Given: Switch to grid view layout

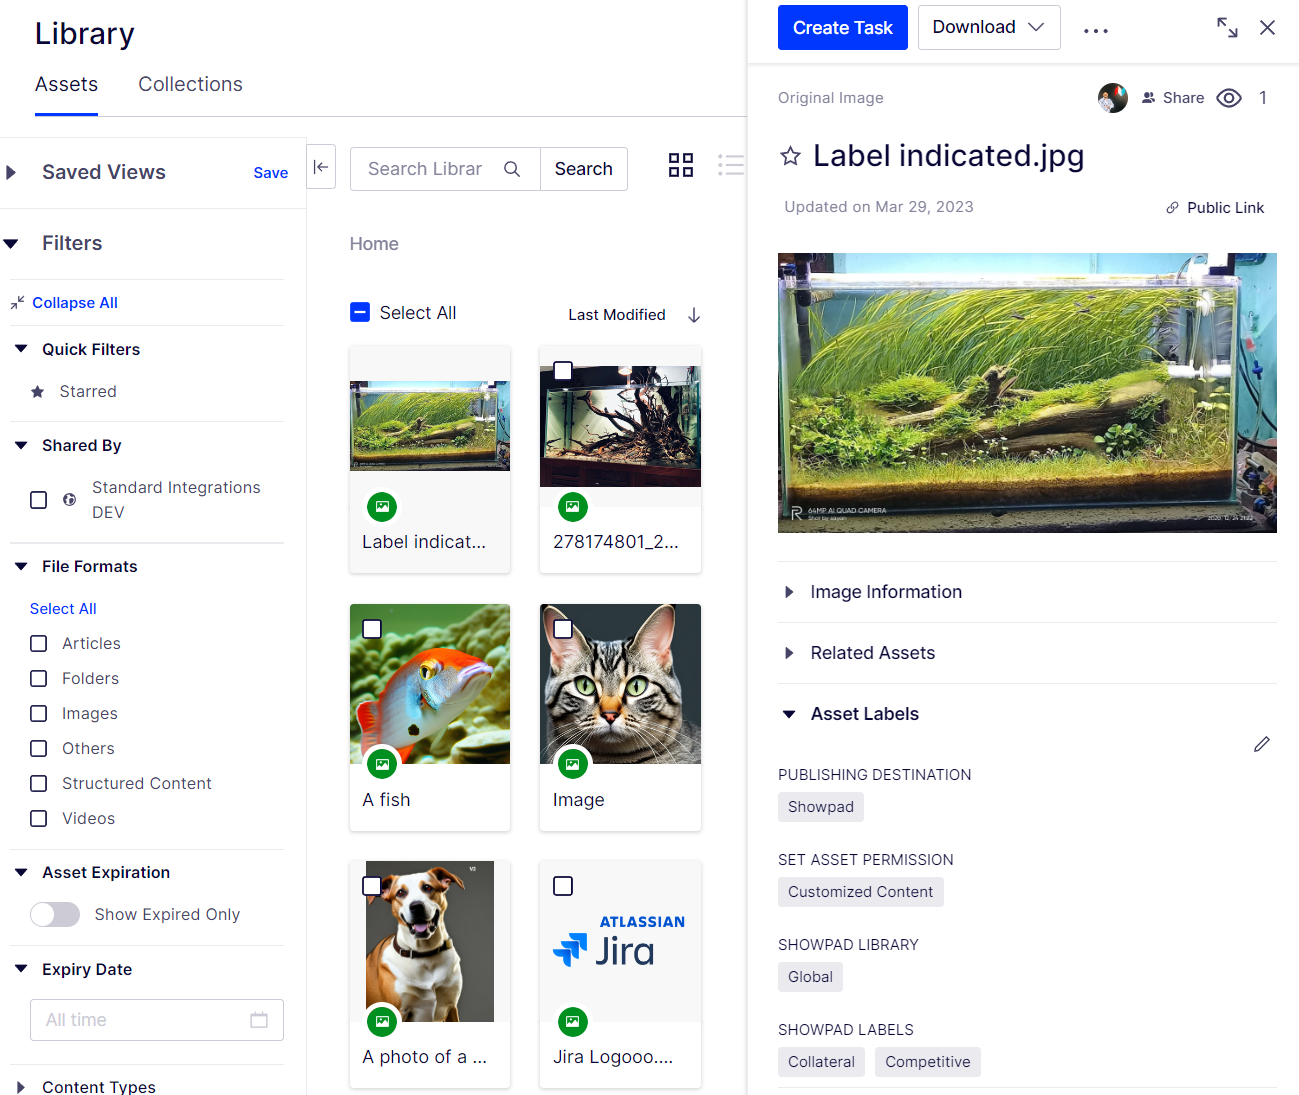Looking at the screenshot, I should (x=681, y=165).
